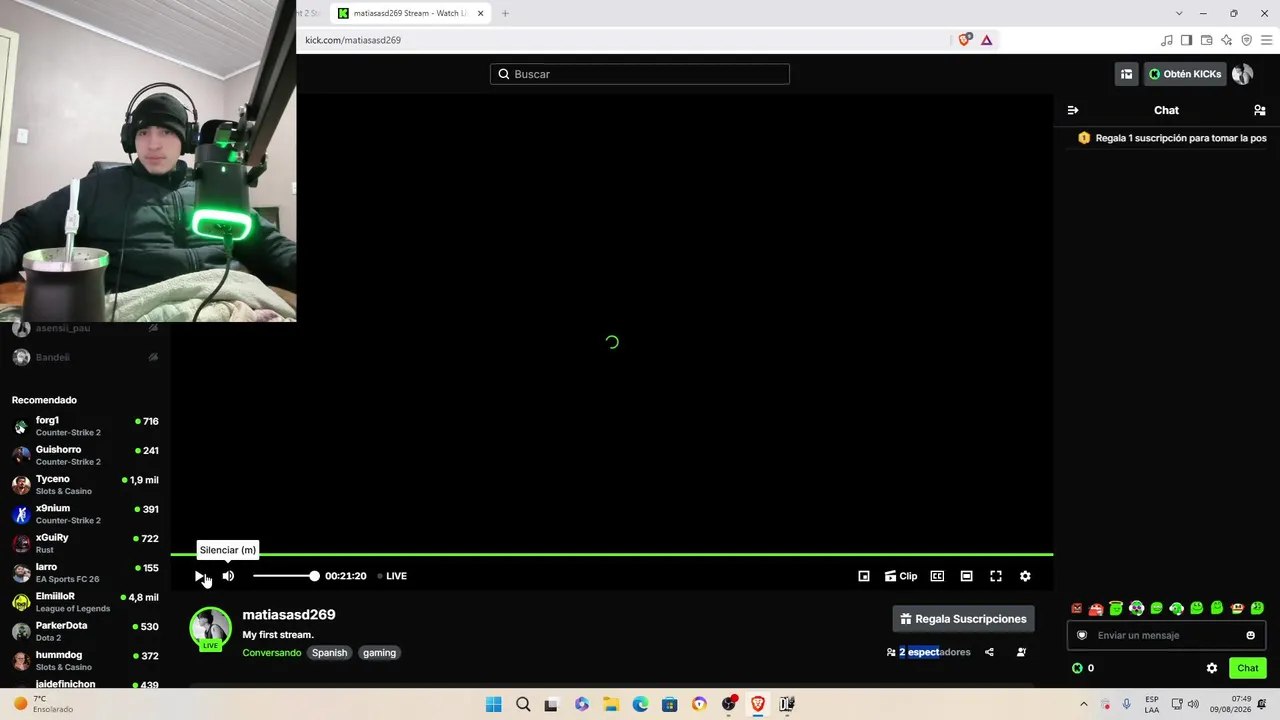
Task: Click the search box labeled Buscar
Action: click(640, 74)
